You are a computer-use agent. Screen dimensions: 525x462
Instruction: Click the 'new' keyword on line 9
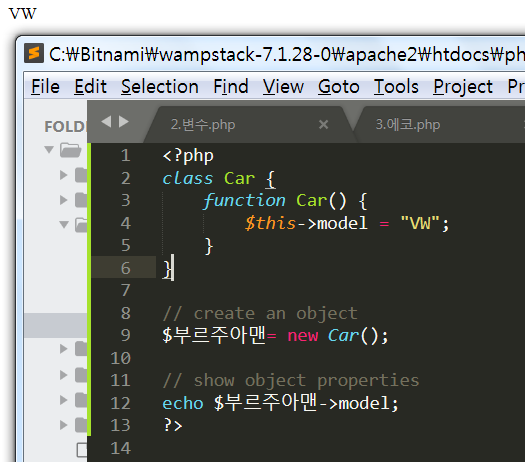click(x=303, y=335)
